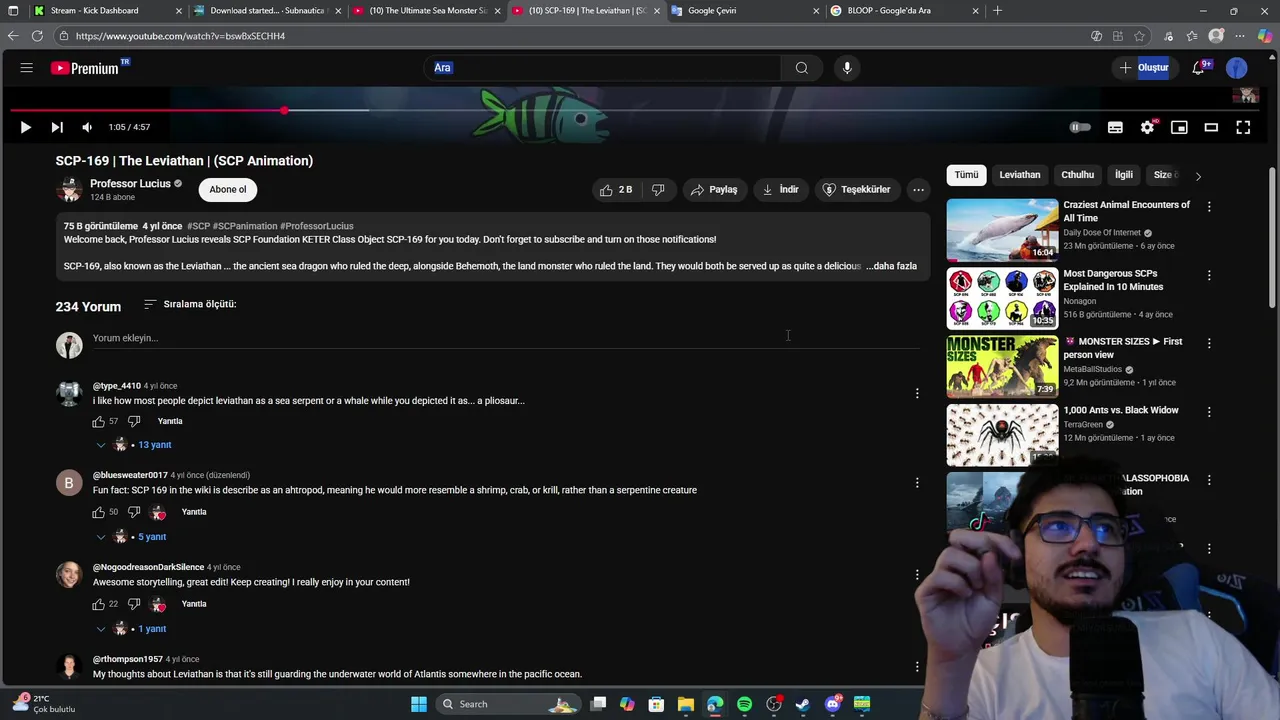Image resolution: width=1280 pixels, height=720 pixels.
Task: Click the browser address bar URL
Action: [180, 36]
